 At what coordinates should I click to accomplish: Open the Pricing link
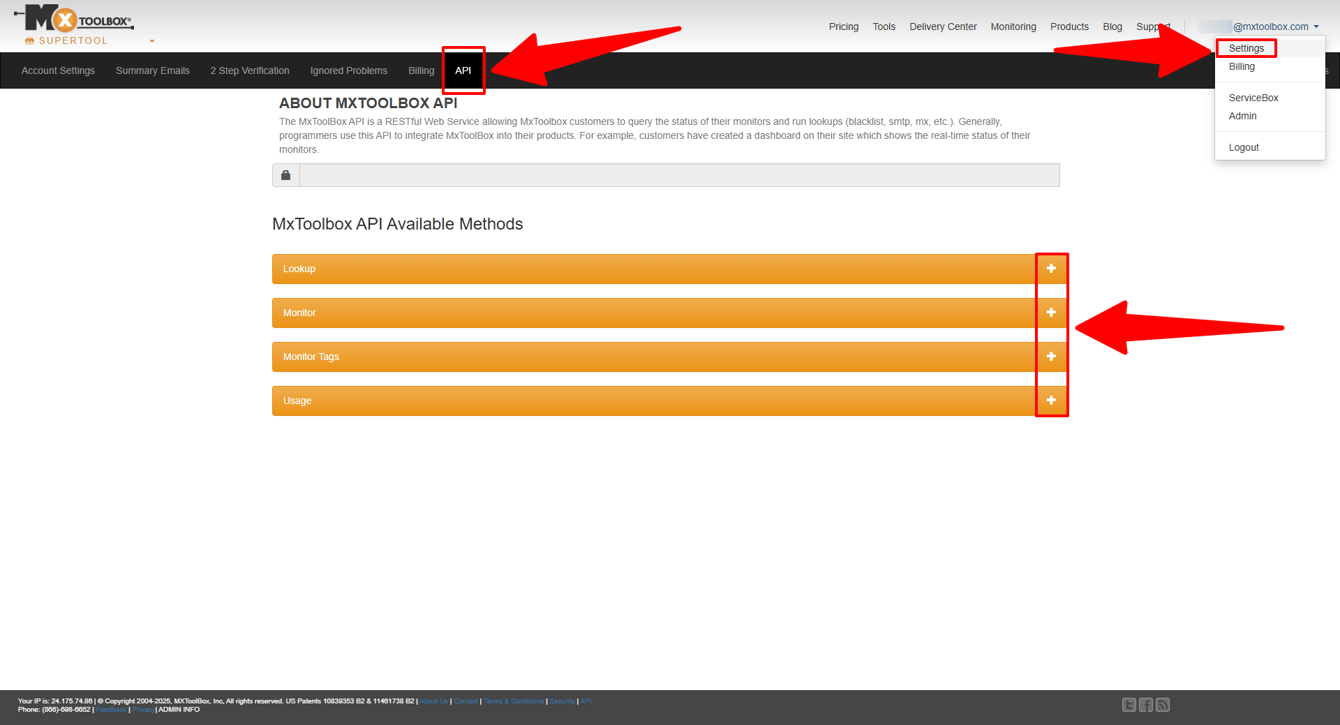coord(843,26)
